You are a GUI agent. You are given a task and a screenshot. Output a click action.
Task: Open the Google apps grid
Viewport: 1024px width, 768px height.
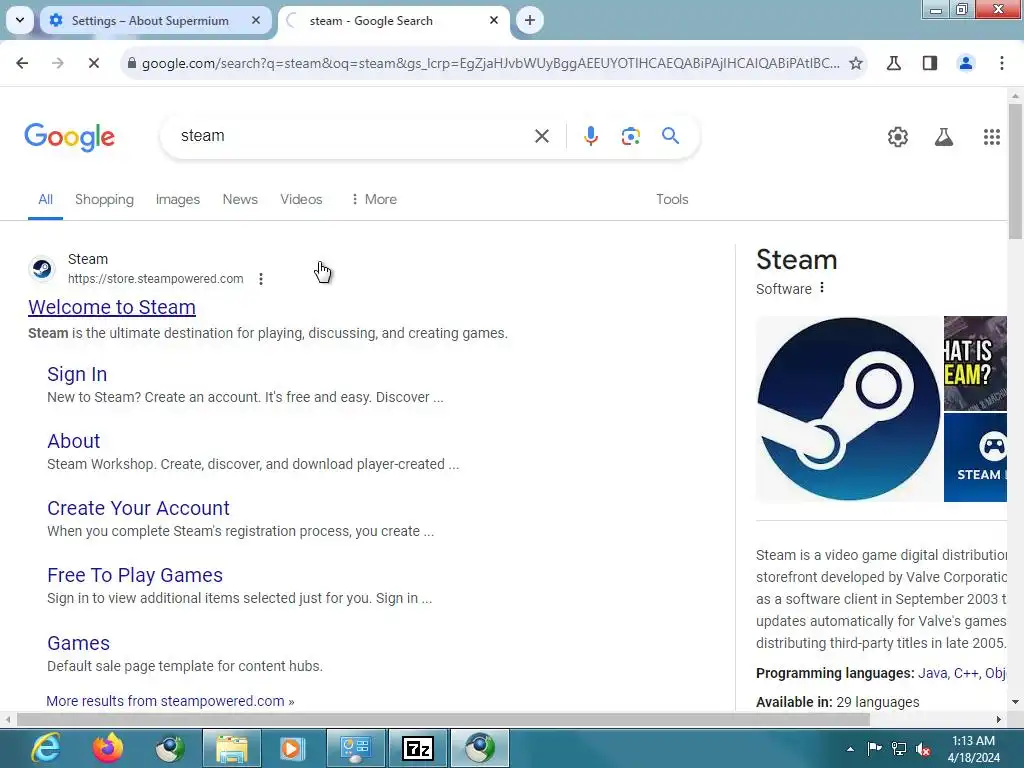point(991,136)
